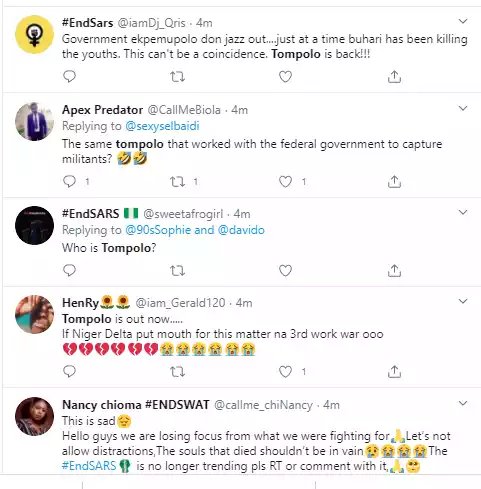Open options chevron on sweetafrogirl tweet

(463, 212)
